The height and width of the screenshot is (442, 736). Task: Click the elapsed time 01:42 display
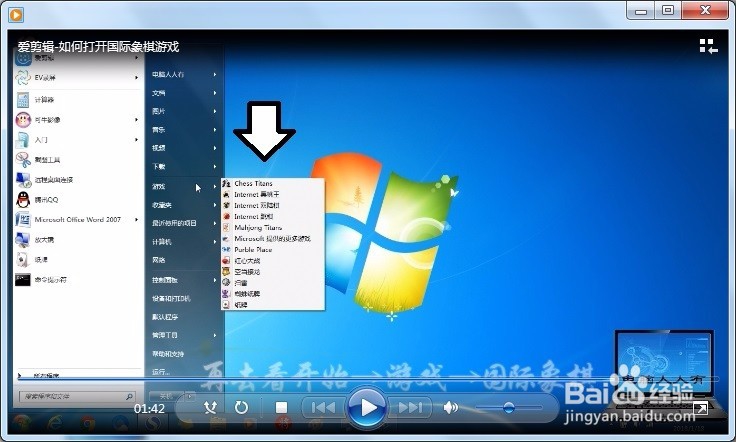(149, 409)
